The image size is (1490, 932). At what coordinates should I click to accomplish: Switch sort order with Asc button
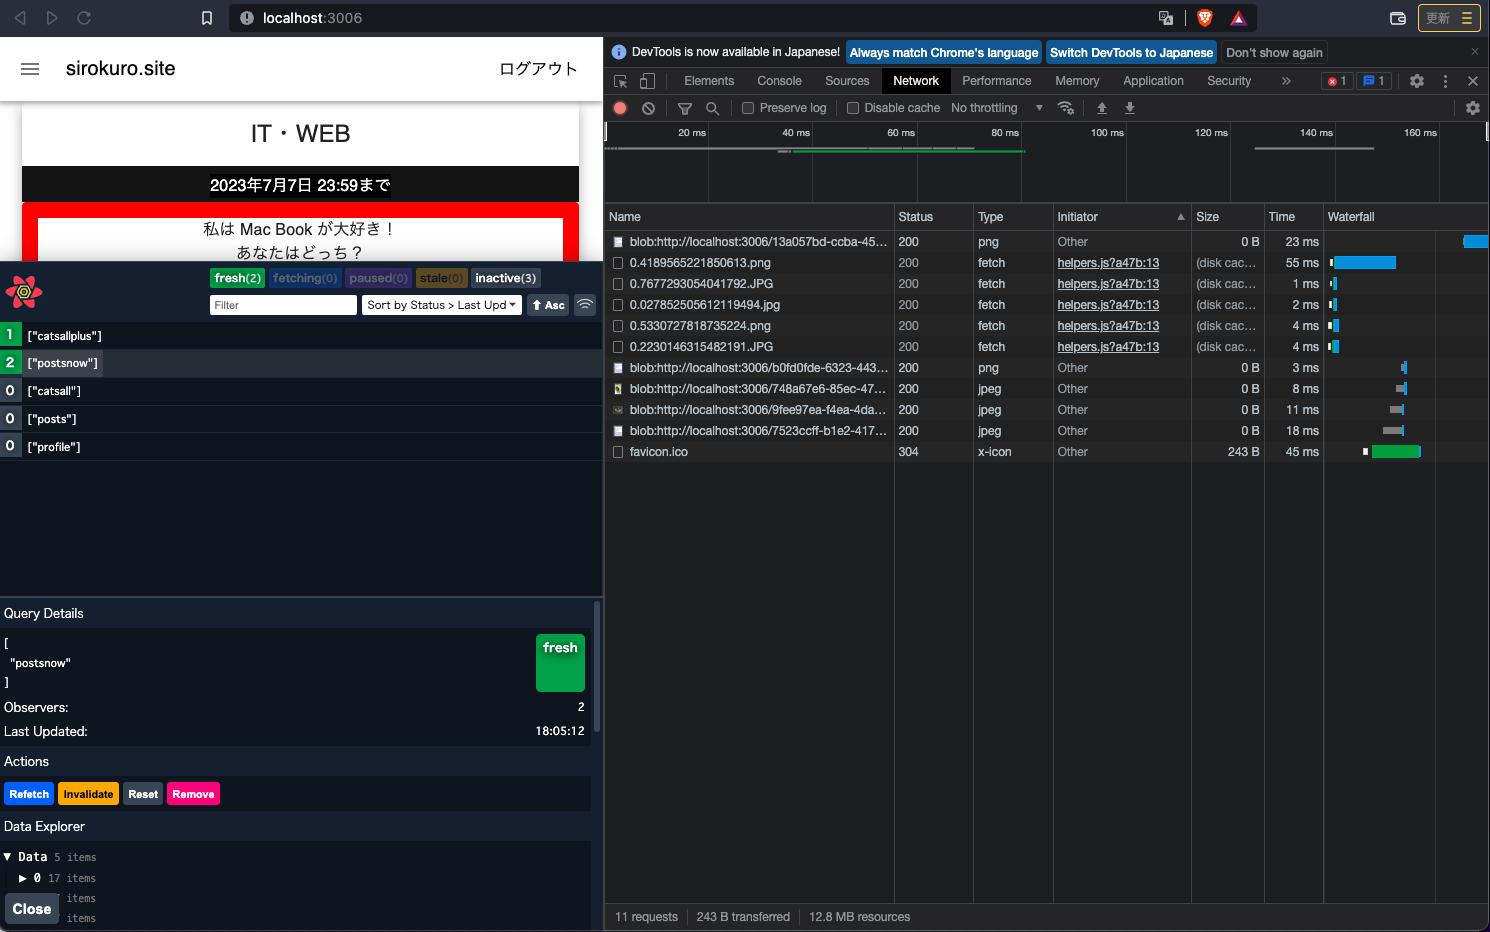(548, 305)
